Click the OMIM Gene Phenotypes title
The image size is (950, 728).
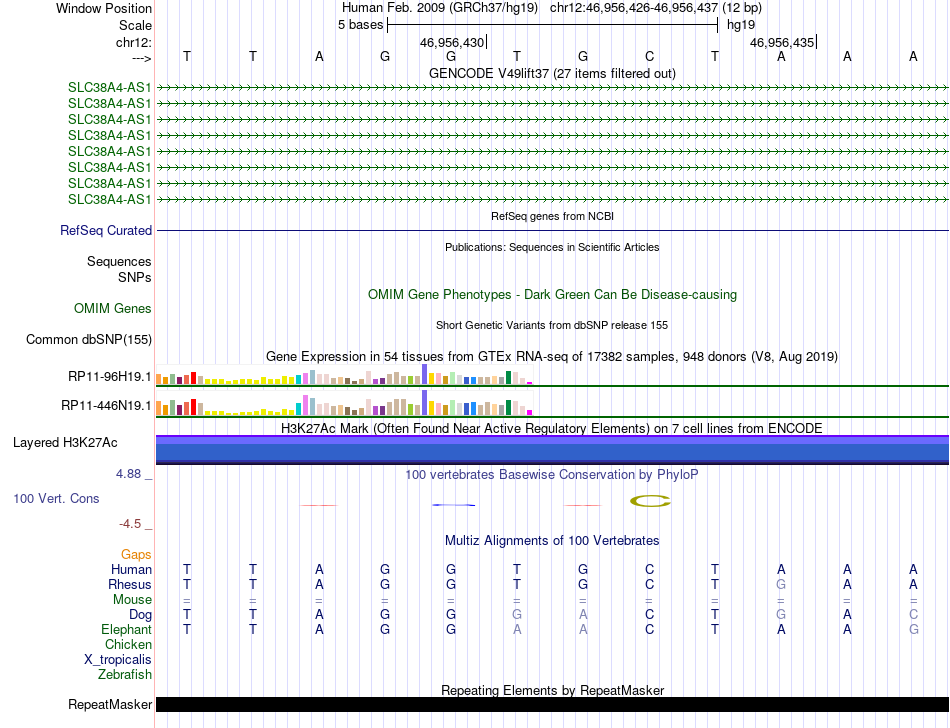[553, 294]
